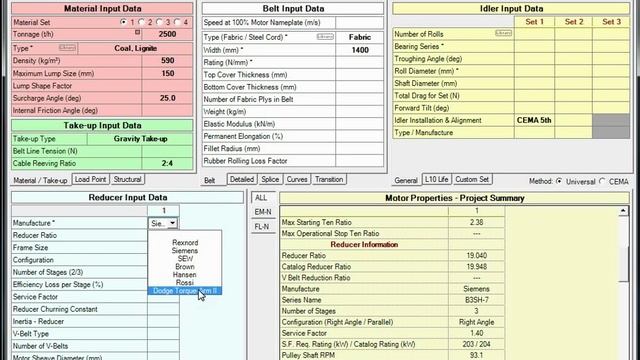Click the belt Rating (N/mm) field
Viewport: 640px width, 360px height.
click(360, 62)
